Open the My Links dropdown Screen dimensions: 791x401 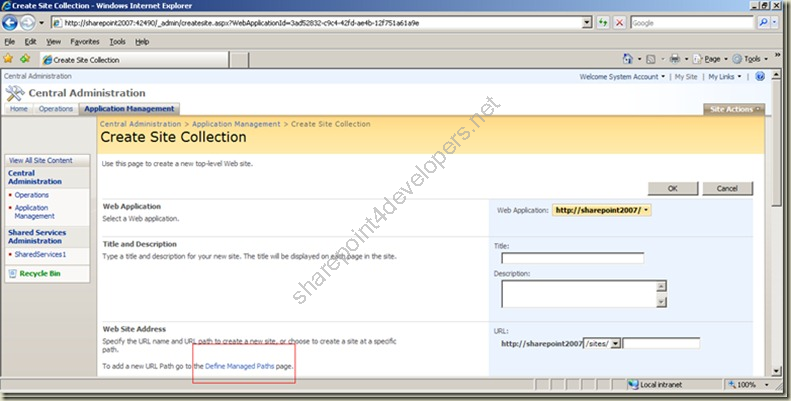click(x=725, y=77)
